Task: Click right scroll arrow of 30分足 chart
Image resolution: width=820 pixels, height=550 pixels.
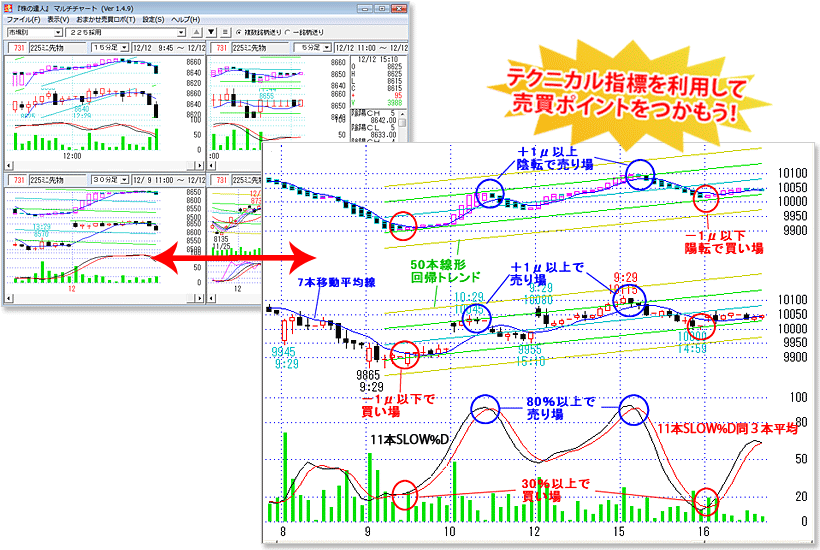Action: [x=201, y=298]
